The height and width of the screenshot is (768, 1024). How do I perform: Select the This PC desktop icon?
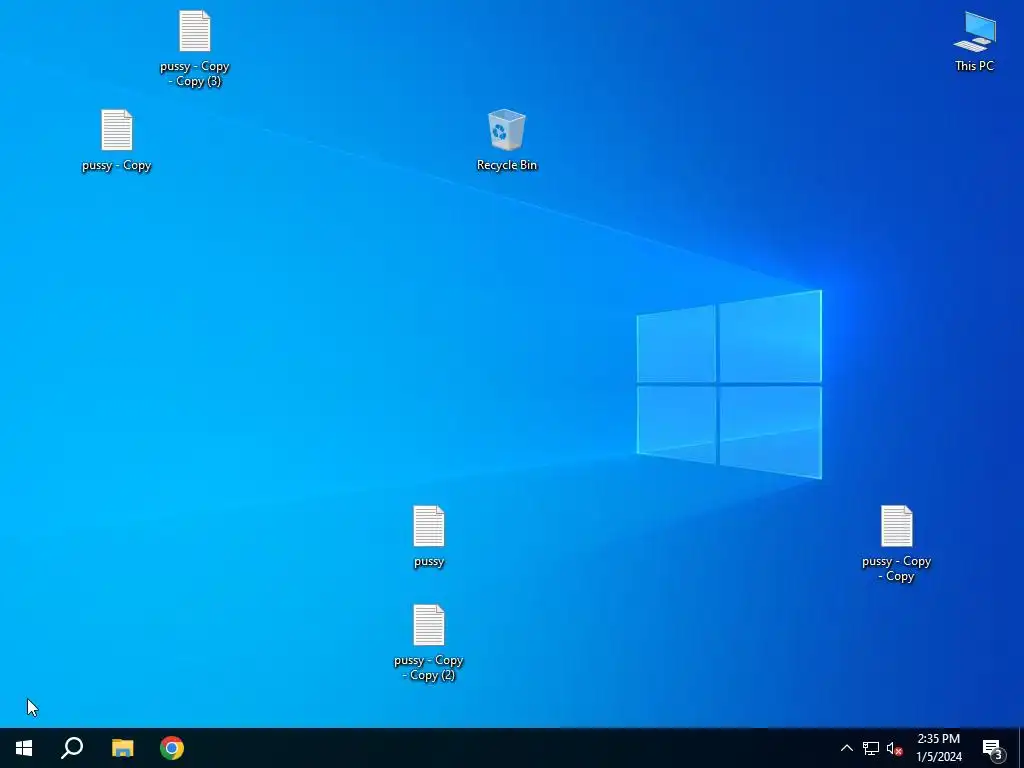pyautogui.click(x=974, y=42)
